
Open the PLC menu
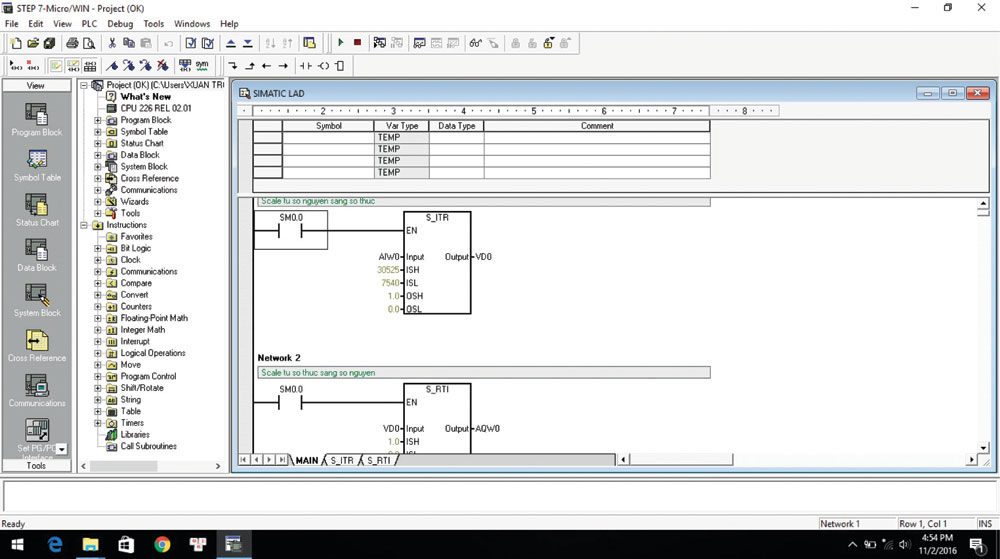tap(89, 24)
